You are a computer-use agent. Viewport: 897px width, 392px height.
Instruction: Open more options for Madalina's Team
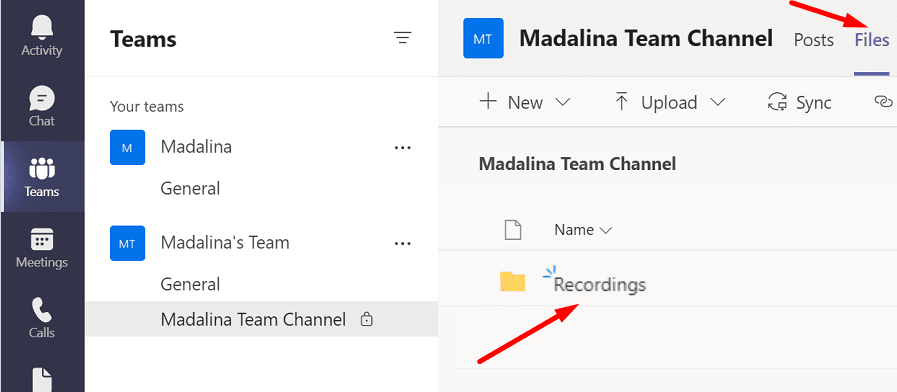click(403, 243)
